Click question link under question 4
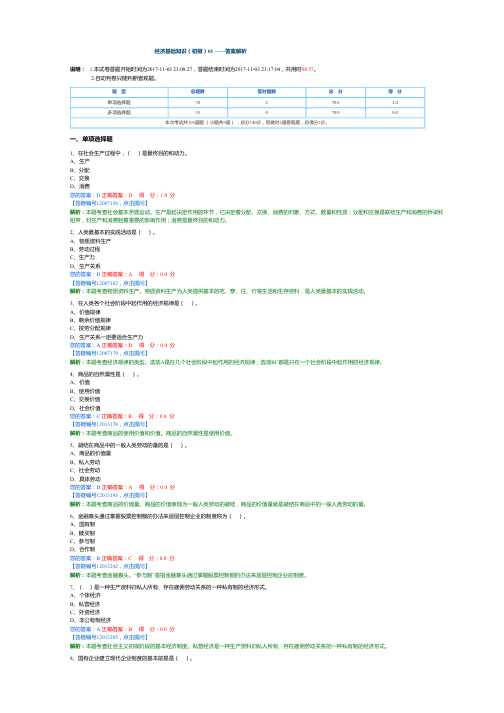 109,424
